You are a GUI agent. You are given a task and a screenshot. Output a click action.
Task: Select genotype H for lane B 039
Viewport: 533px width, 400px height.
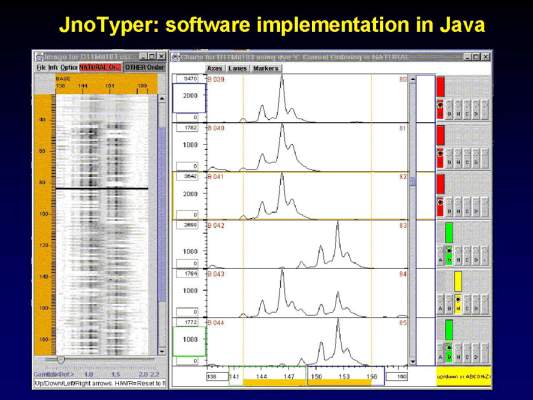click(458, 109)
